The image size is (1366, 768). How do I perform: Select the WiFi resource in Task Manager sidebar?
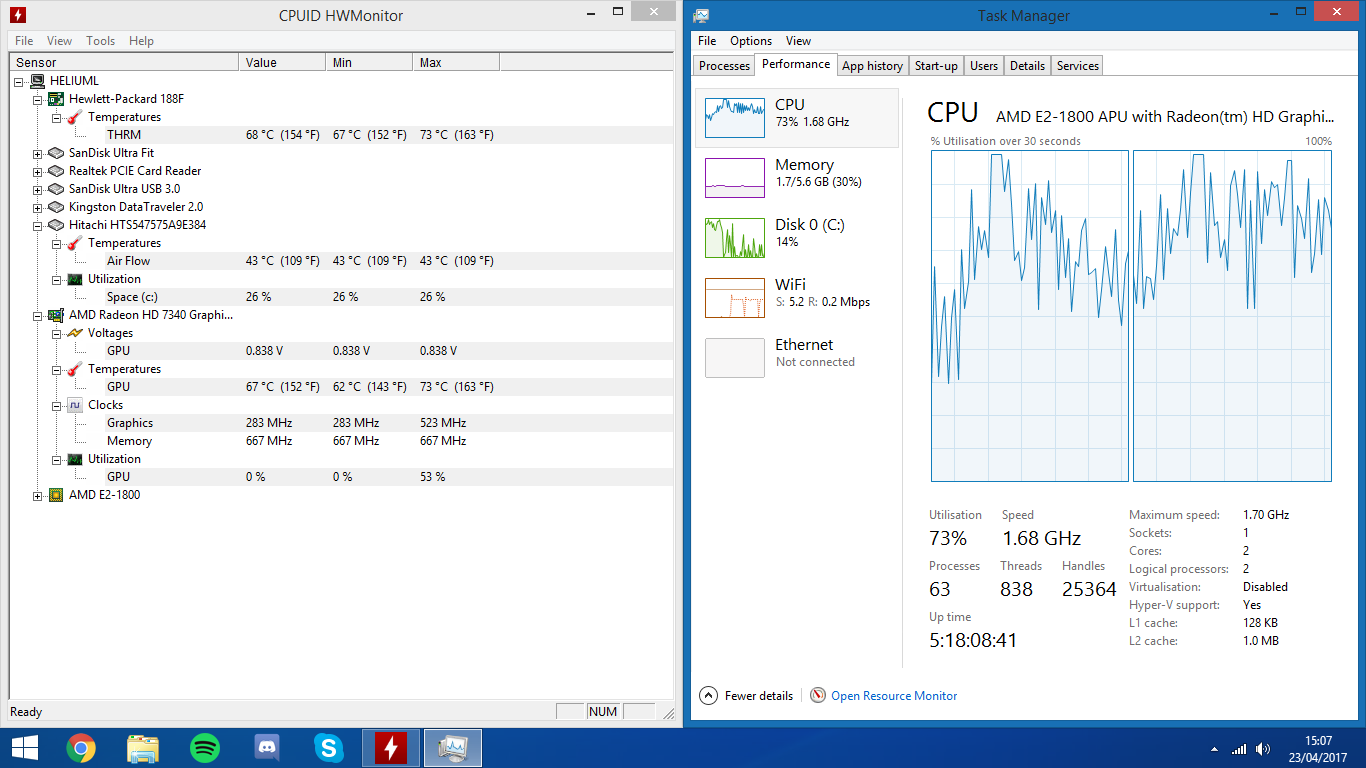797,298
